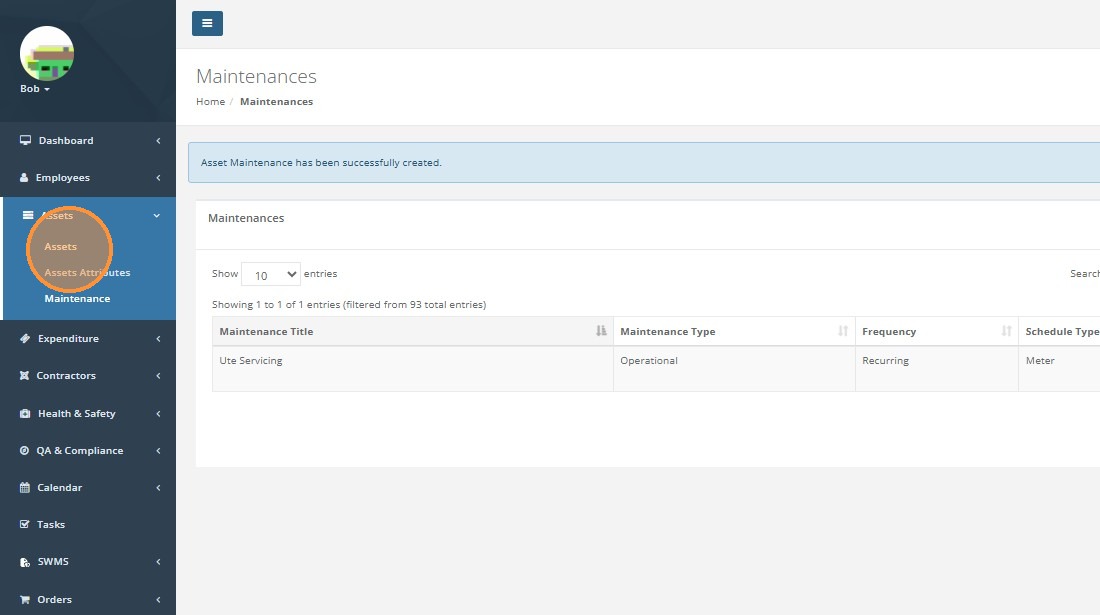Click the Expenditure tag icon
The image size is (1100, 615).
pyautogui.click(x=26, y=339)
